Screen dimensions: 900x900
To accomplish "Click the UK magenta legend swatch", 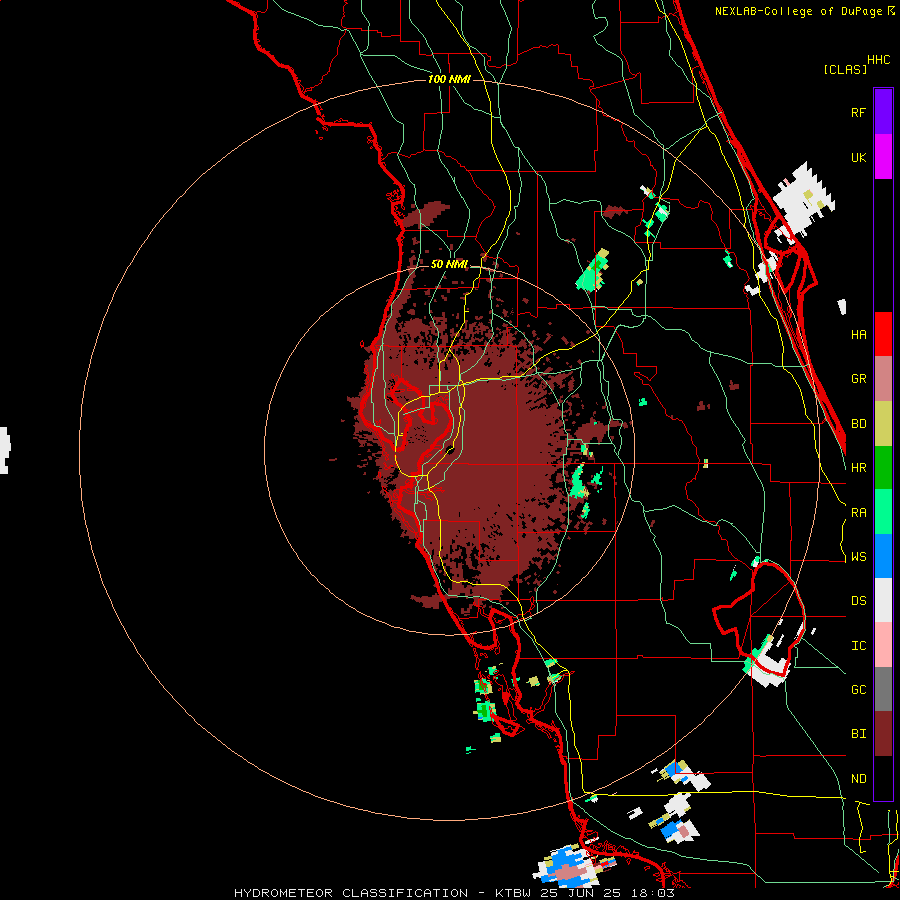I will point(883,157).
